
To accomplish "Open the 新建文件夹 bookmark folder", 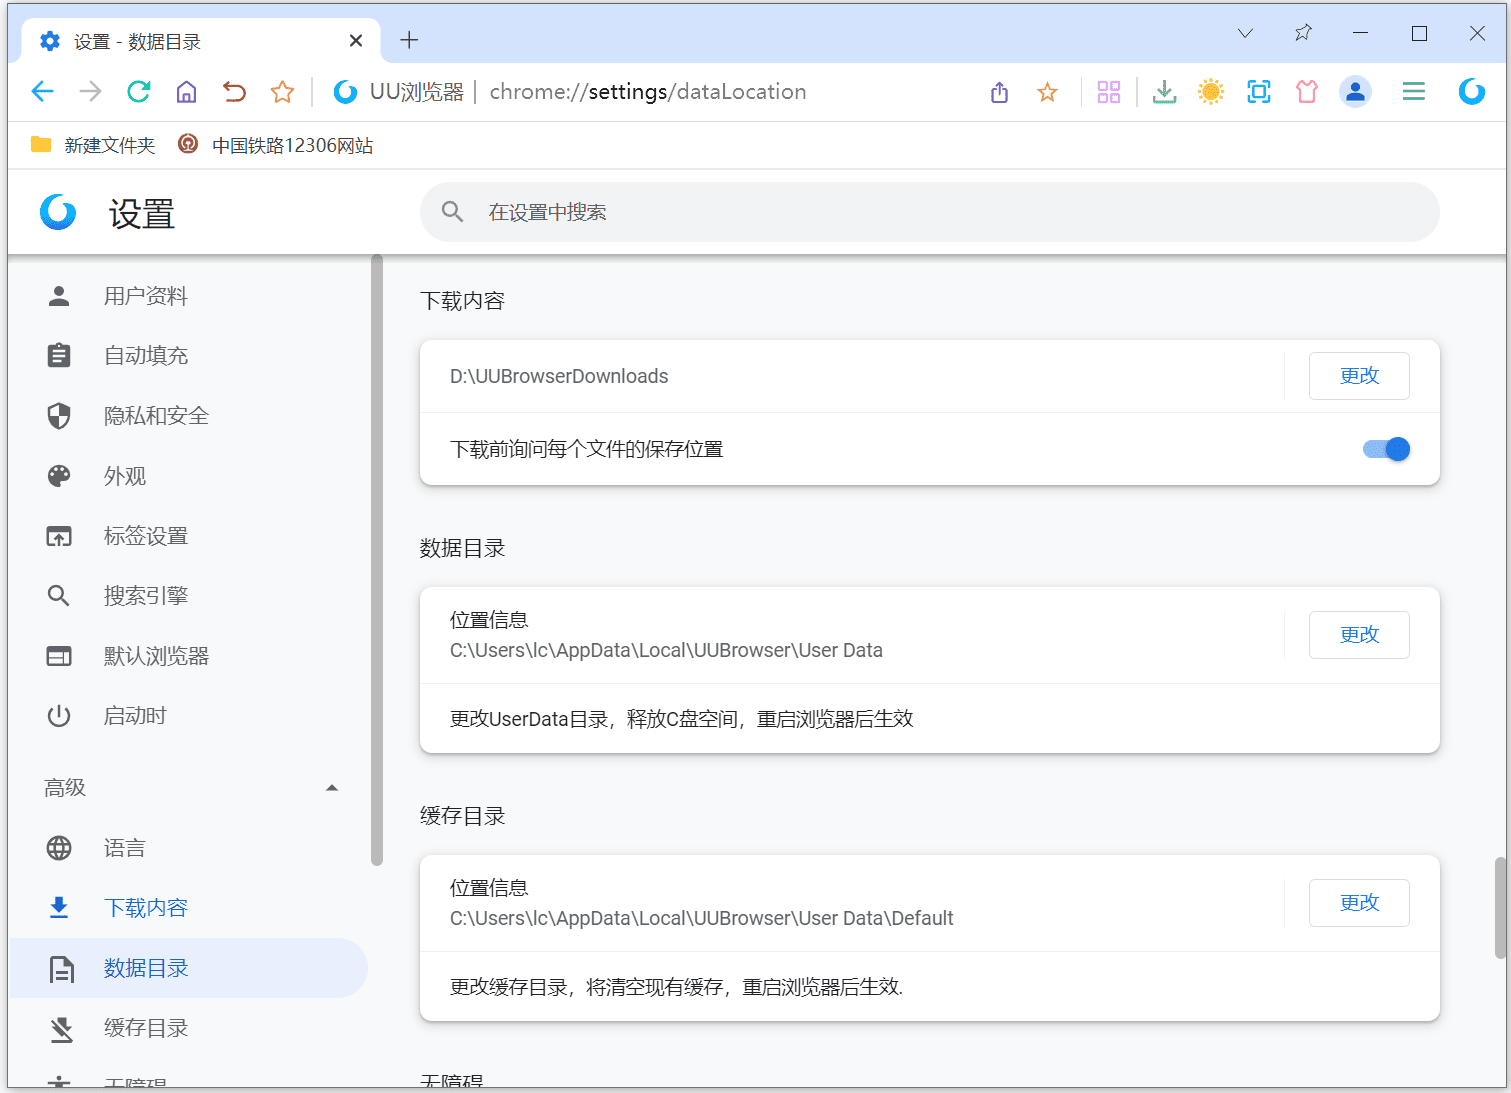I will point(93,145).
